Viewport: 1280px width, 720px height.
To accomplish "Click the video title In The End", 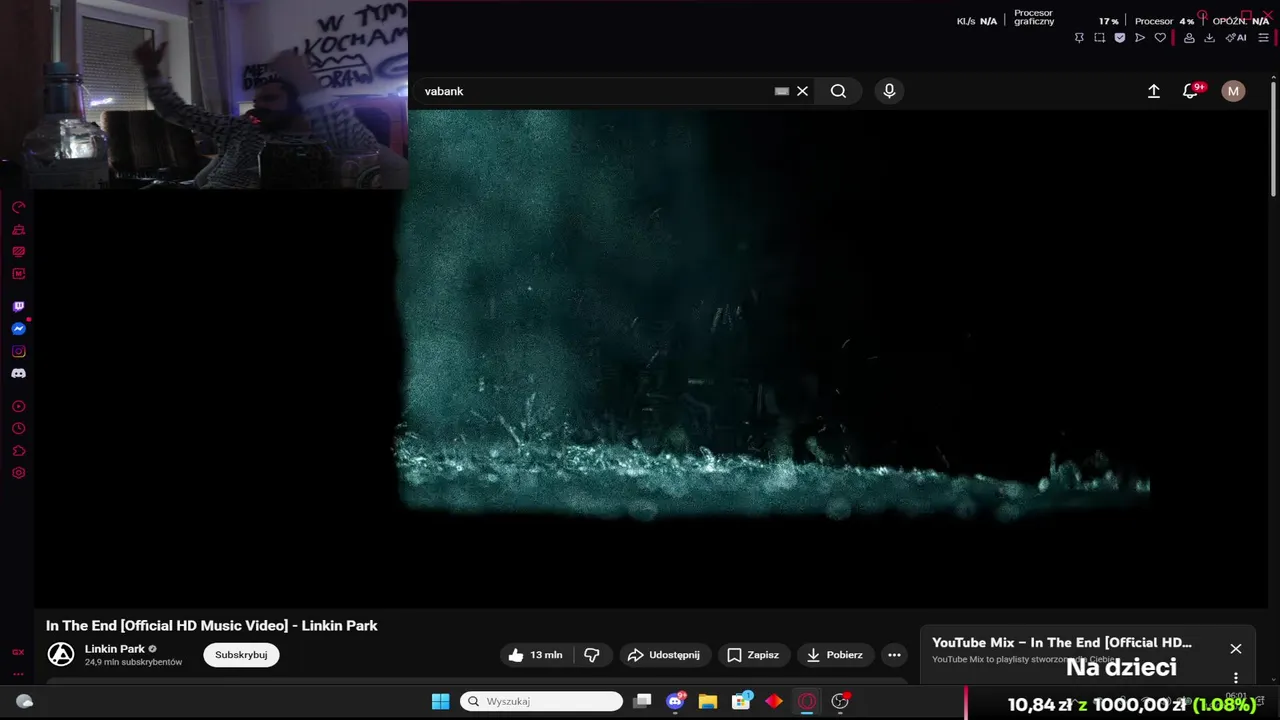I will pos(212,626).
